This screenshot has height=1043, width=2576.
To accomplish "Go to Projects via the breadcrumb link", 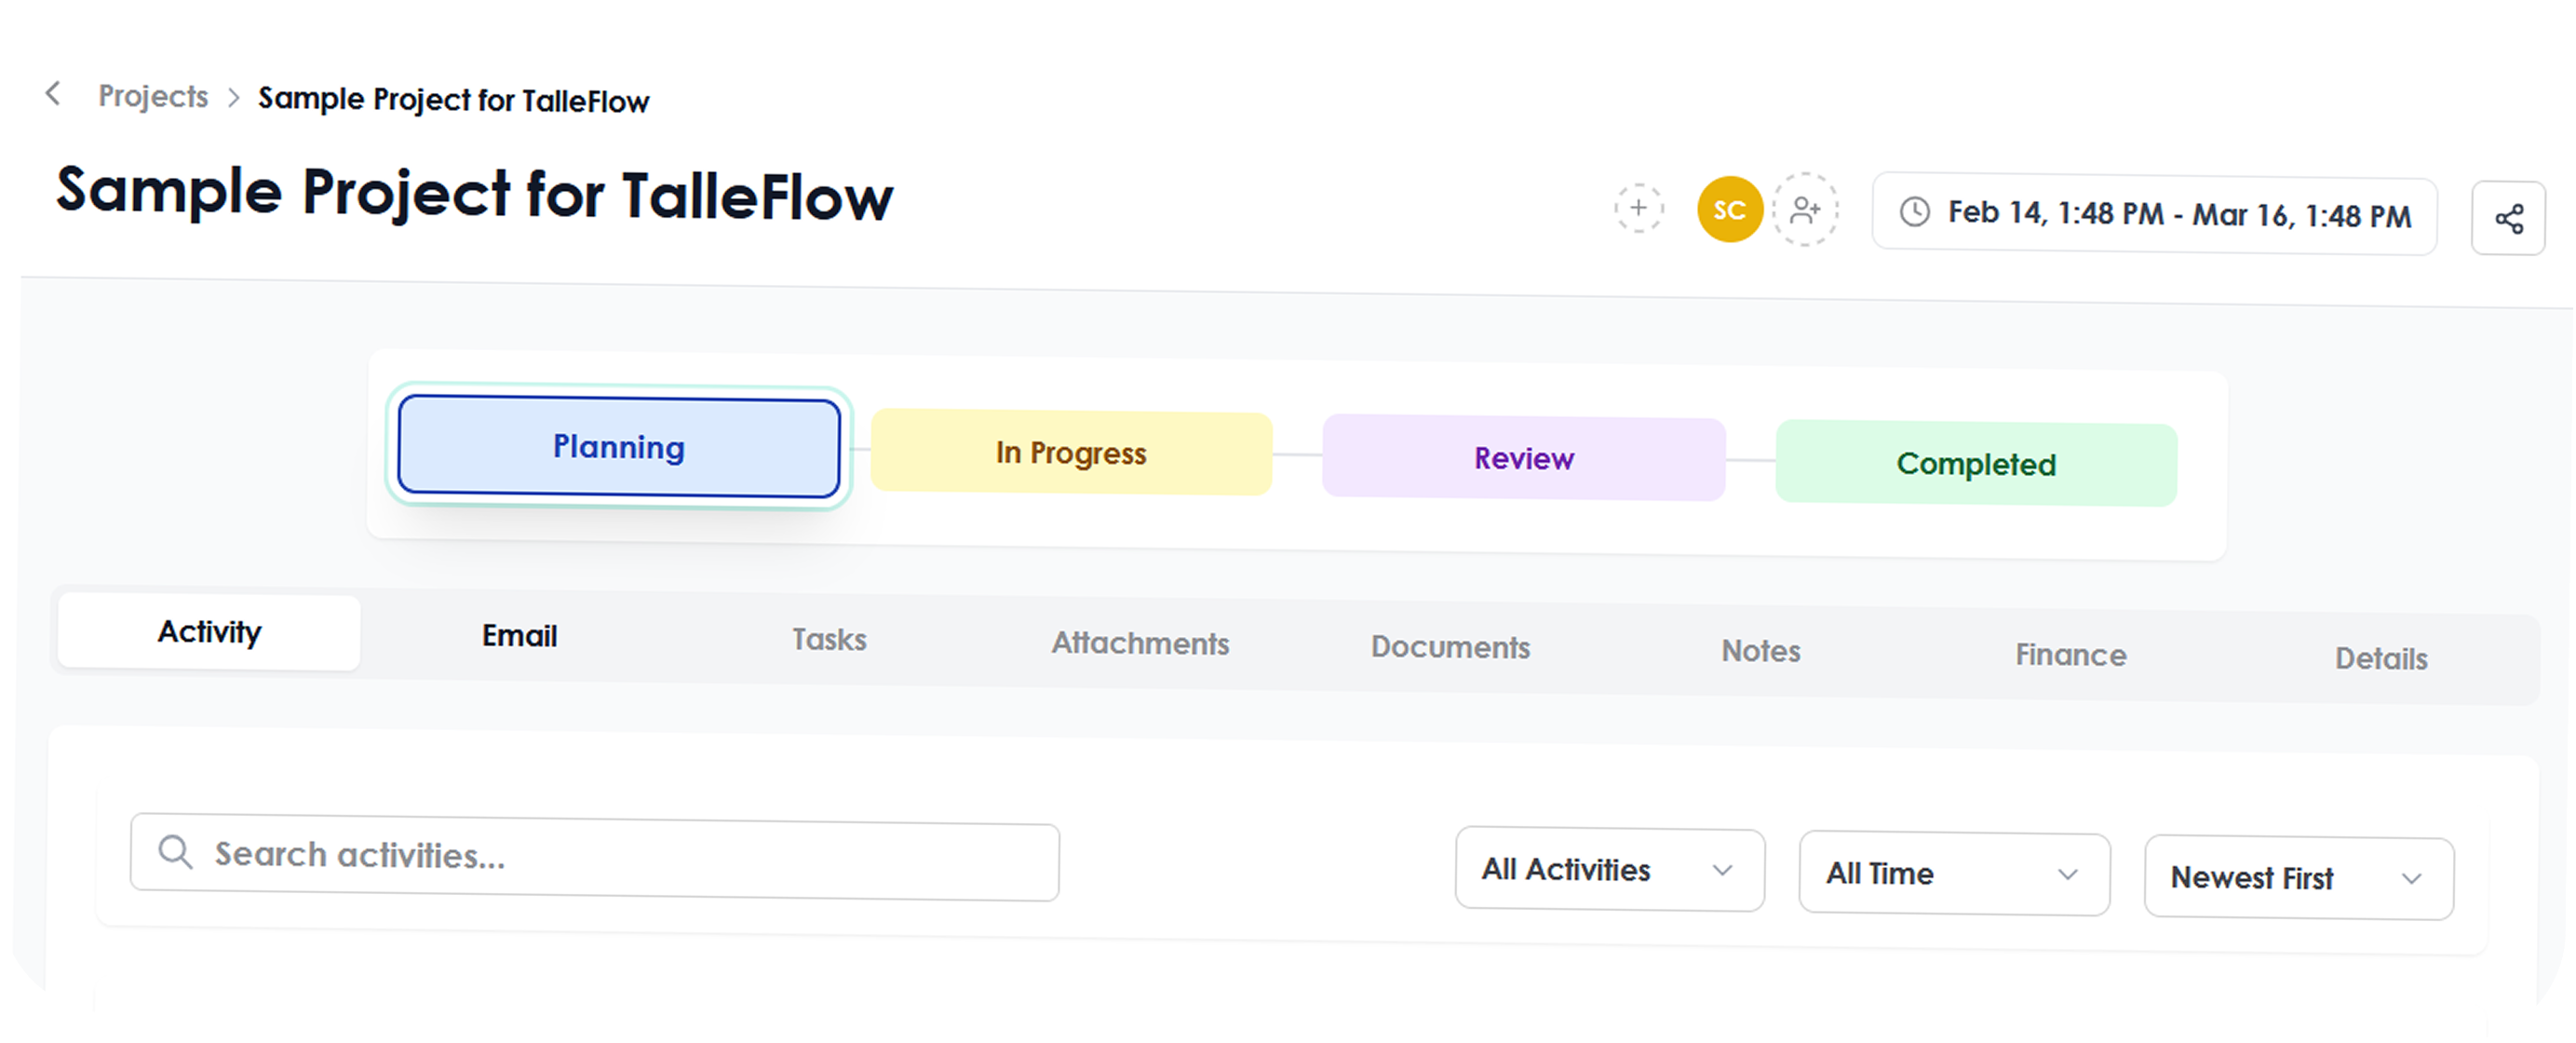I will pos(153,96).
